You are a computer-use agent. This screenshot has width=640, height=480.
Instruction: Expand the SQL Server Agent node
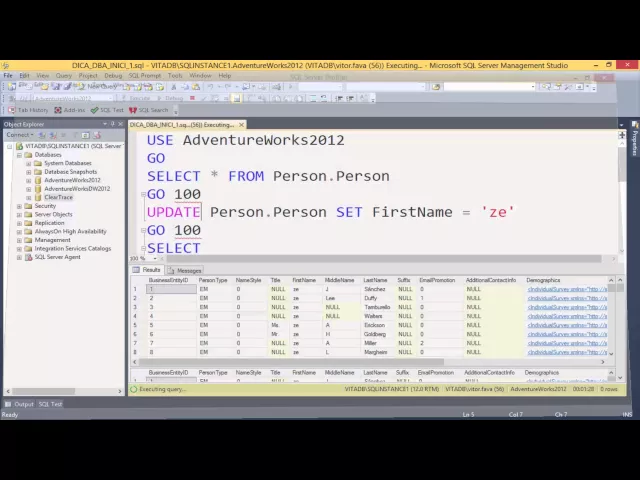pyautogui.click(x=19, y=258)
